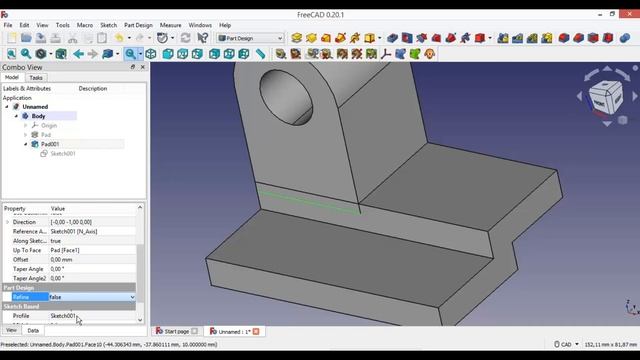Close the Unnamed : 1* document tab
The image size is (640, 360).
click(256, 331)
